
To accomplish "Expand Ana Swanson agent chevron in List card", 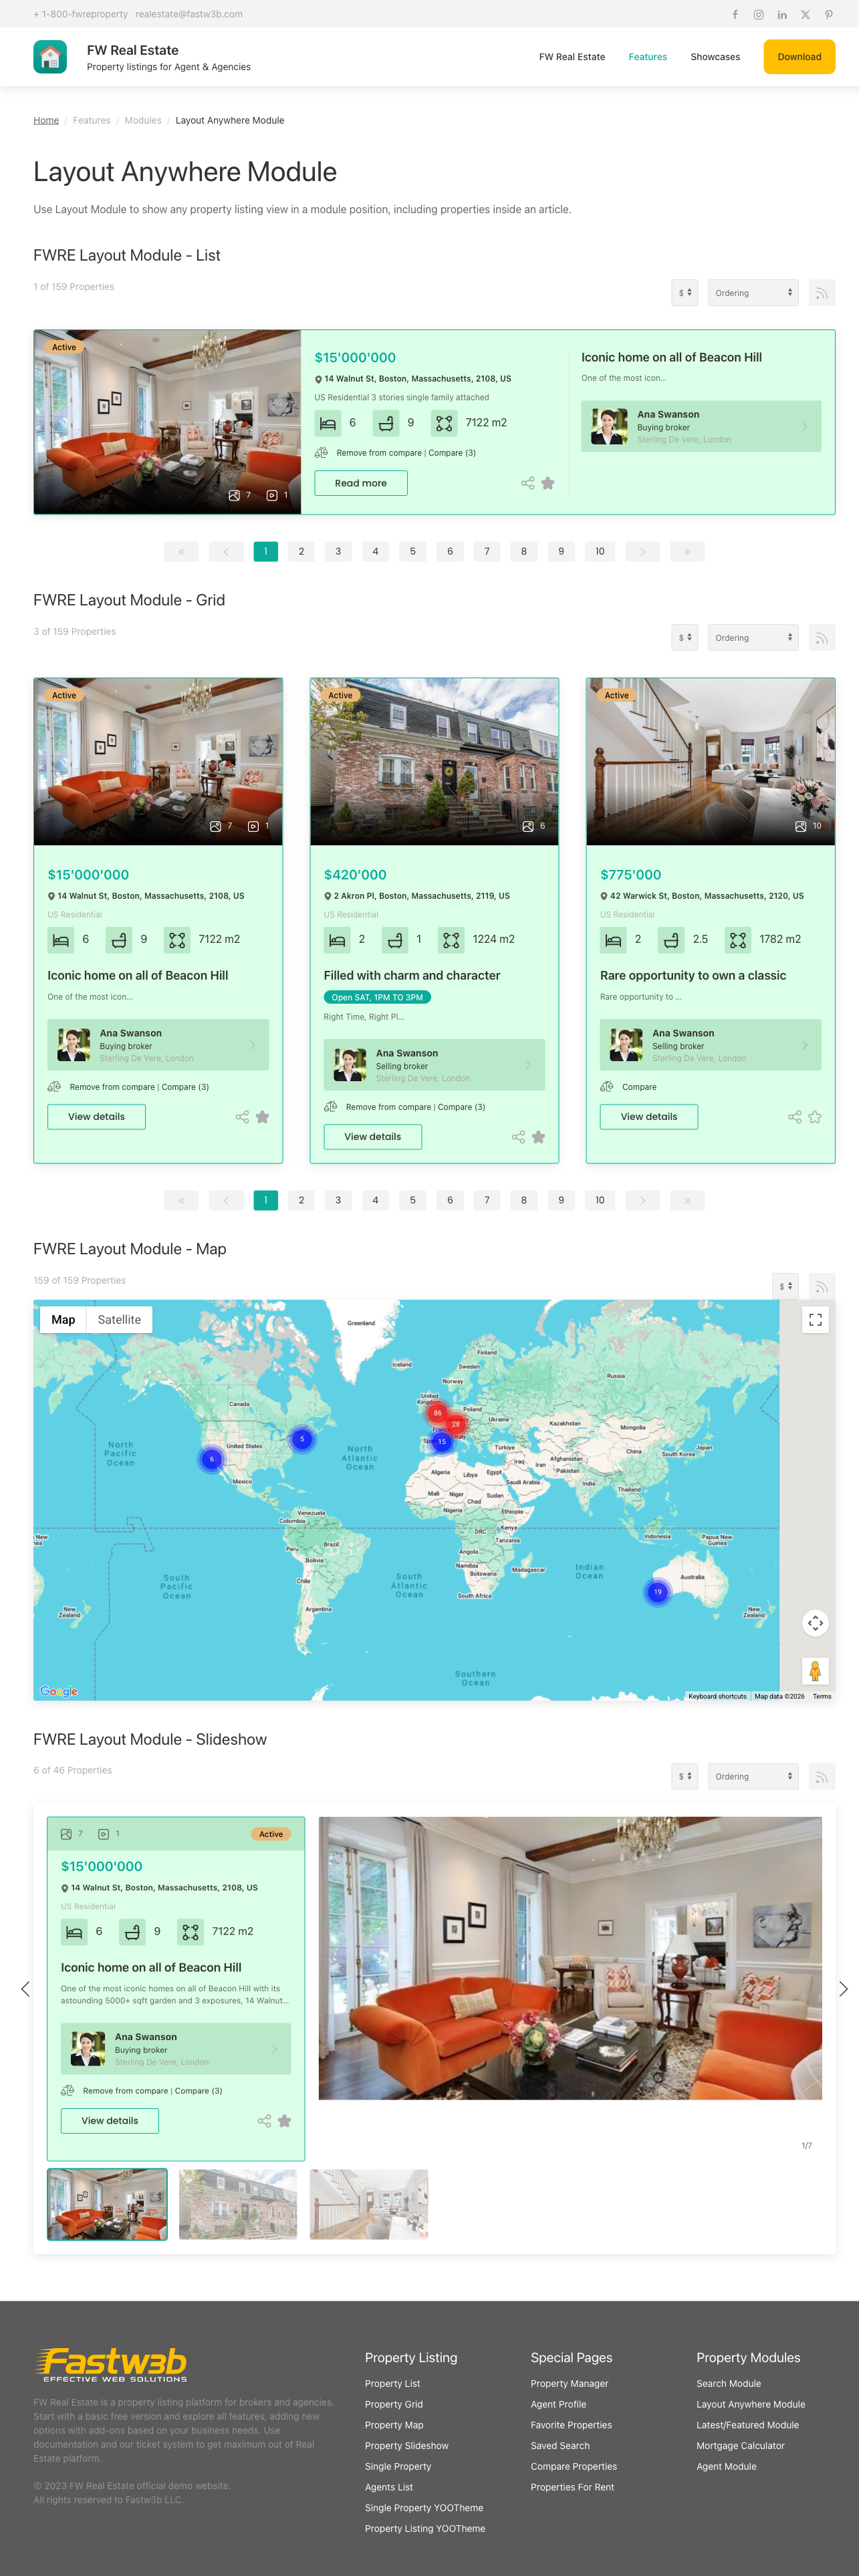I will coord(805,426).
